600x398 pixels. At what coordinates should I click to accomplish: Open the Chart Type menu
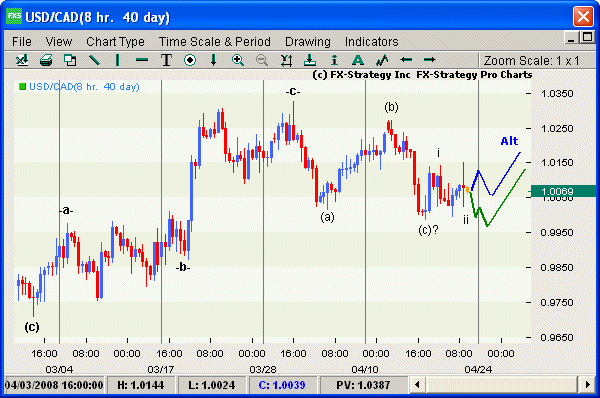point(115,41)
